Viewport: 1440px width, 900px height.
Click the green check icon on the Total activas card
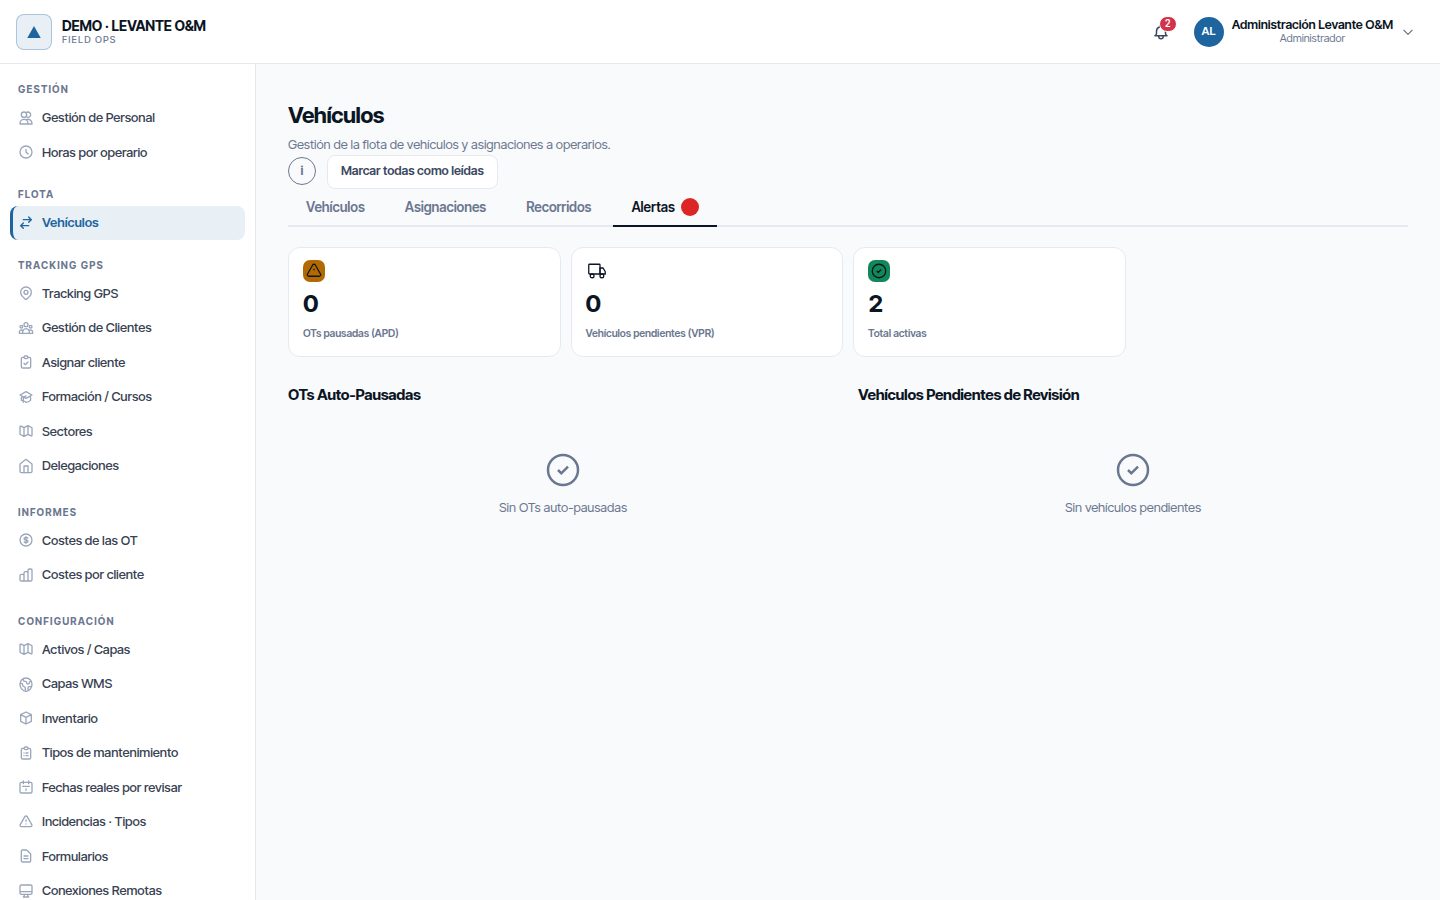(879, 271)
